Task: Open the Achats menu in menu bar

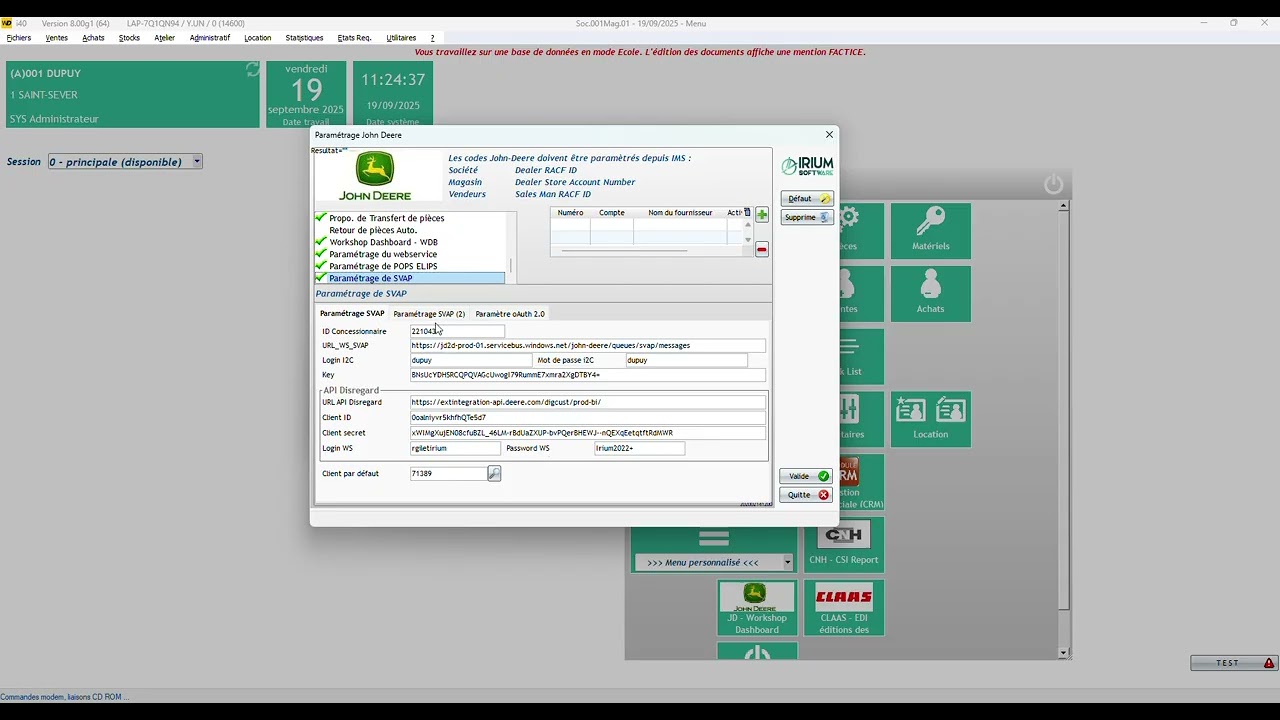Action: click(x=93, y=38)
